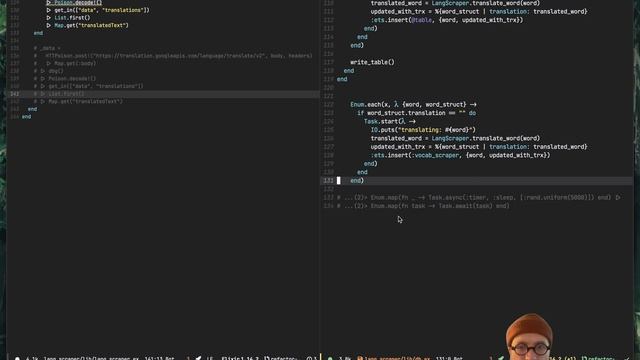The height and width of the screenshot is (360, 640).
Task: Click the commented Map.get("translatedText") line
Action: pyautogui.click(x=78, y=101)
